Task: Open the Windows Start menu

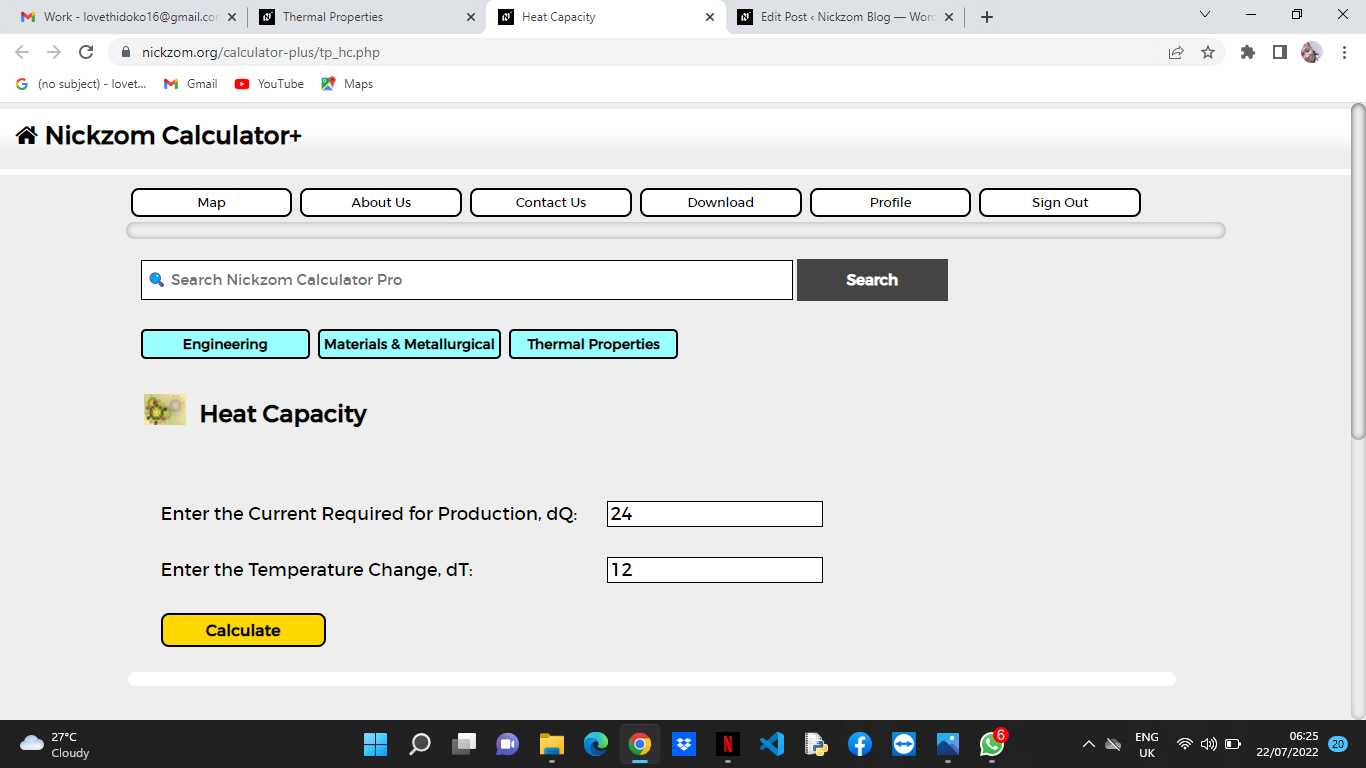Action: (375, 744)
